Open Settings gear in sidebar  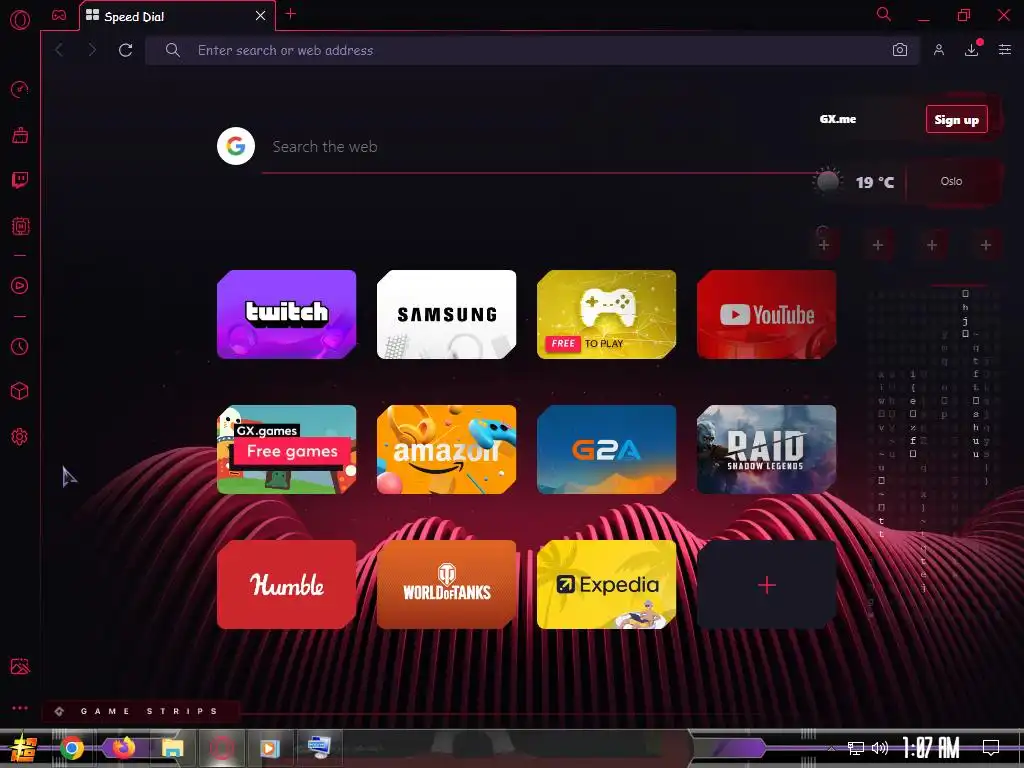(20, 436)
